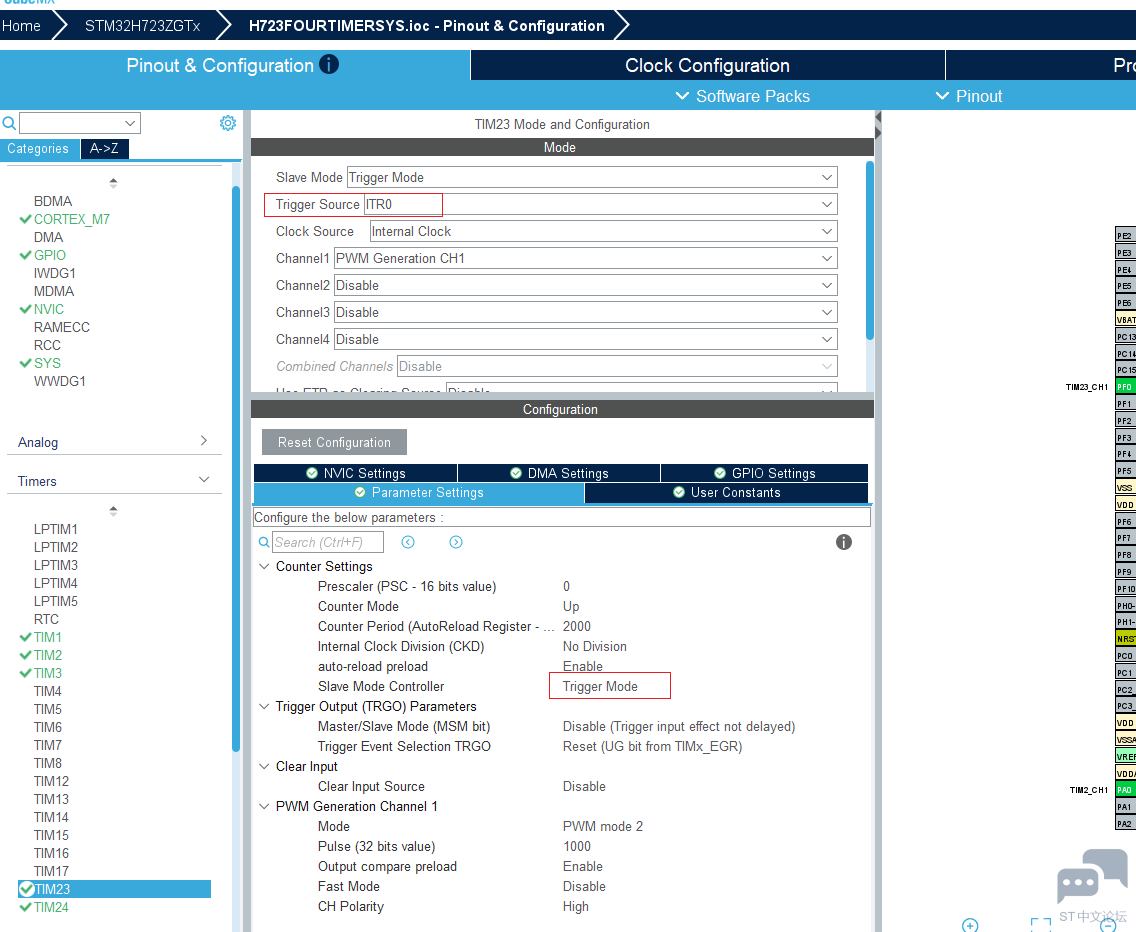Switch to Pinout & Configuration tab
The width and height of the screenshot is (1136, 932).
[x=233, y=65]
